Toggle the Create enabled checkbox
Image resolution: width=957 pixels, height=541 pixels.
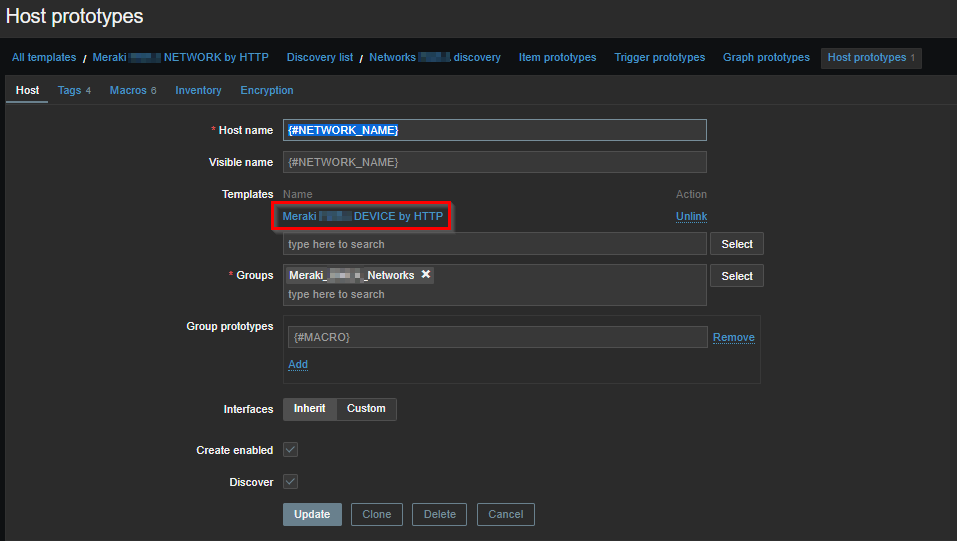pyautogui.click(x=291, y=450)
